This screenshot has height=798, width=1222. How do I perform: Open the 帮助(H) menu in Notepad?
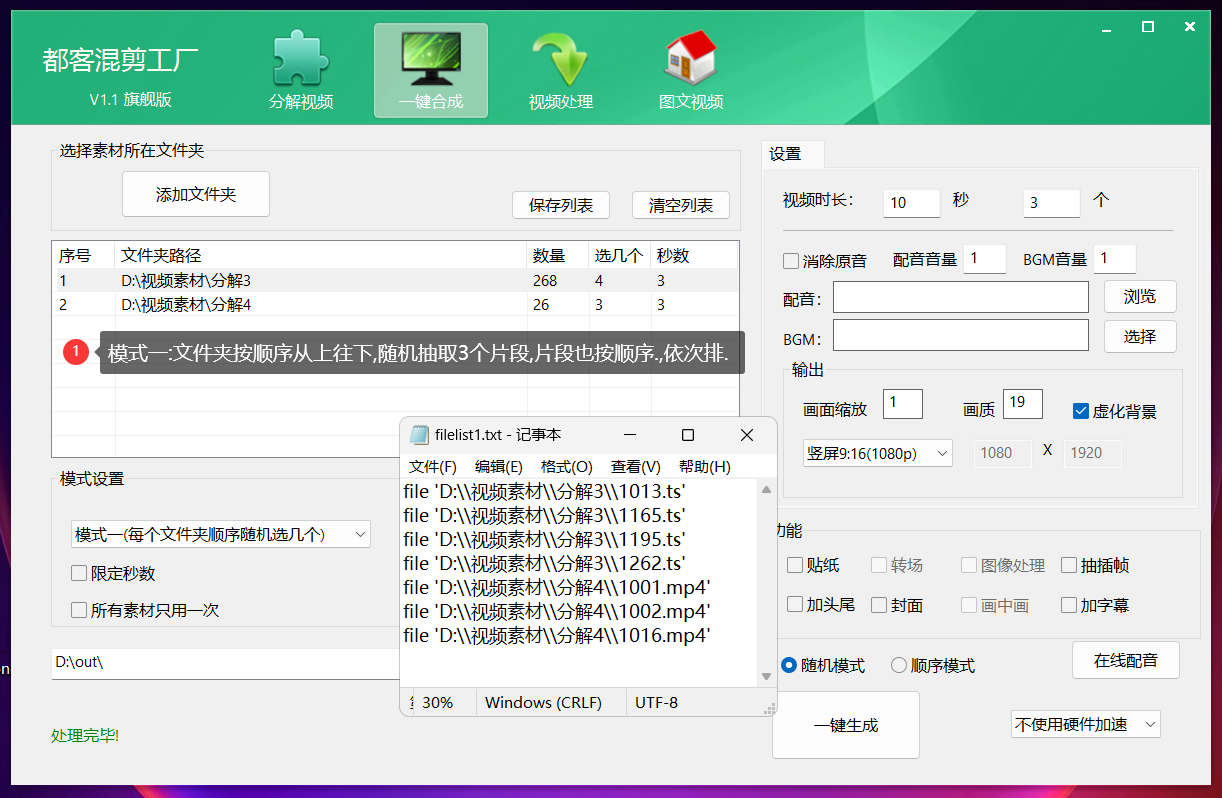point(705,467)
